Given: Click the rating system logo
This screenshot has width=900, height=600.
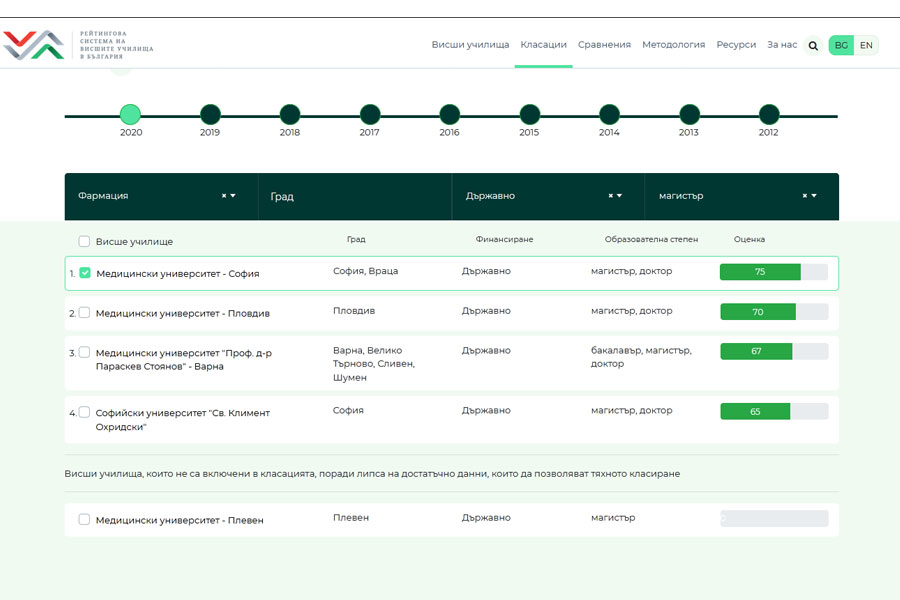Looking at the screenshot, I should [79, 45].
